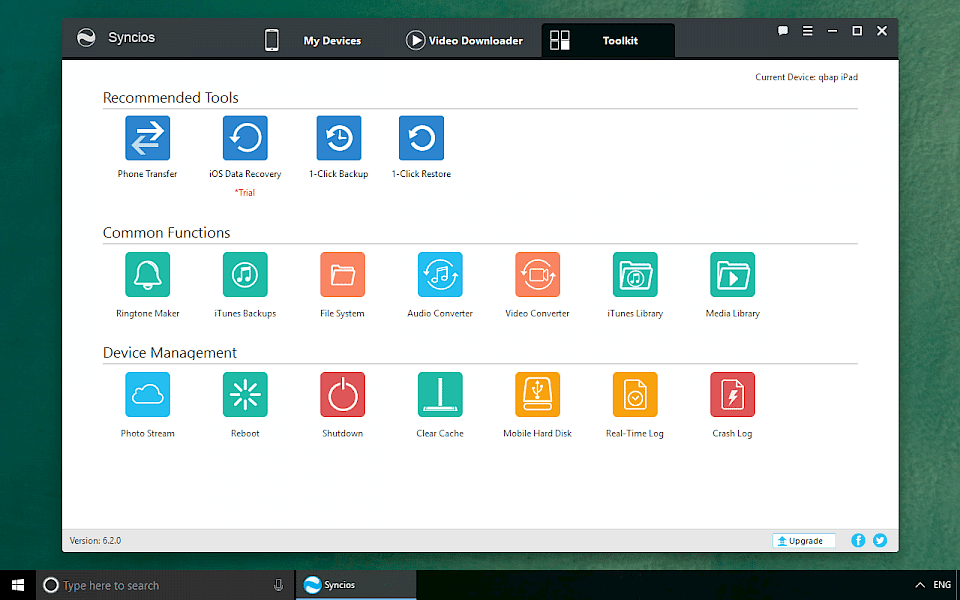Switch to the My Devices tab

coord(313,40)
